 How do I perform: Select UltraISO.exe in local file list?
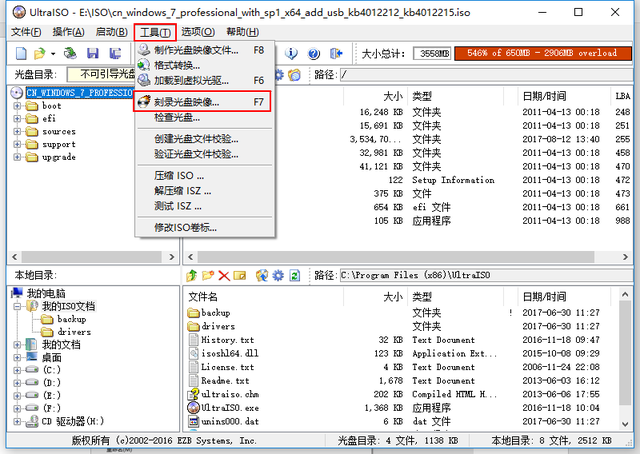click(230, 407)
